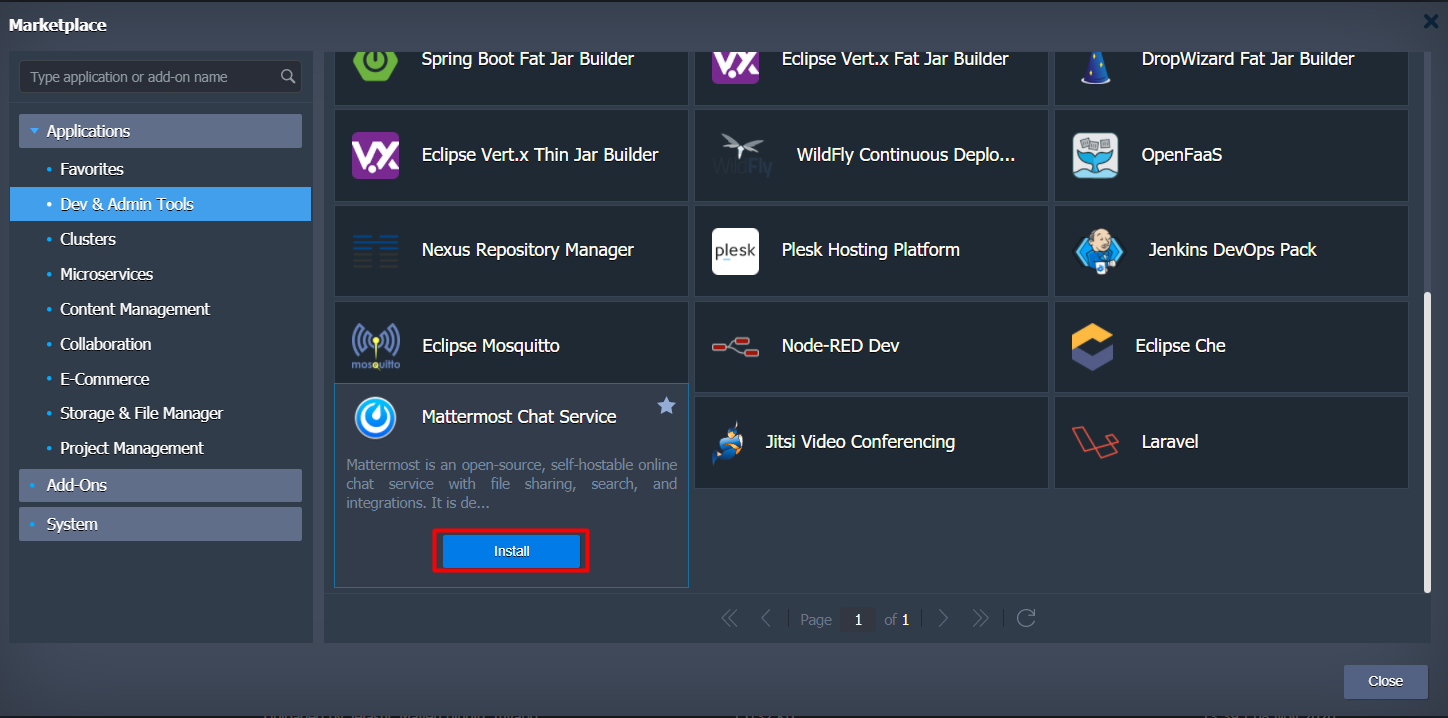The height and width of the screenshot is (718, 1448).
Task: Select WildFly Continuous Deplo... title
Action: click(x=906, y=155)
